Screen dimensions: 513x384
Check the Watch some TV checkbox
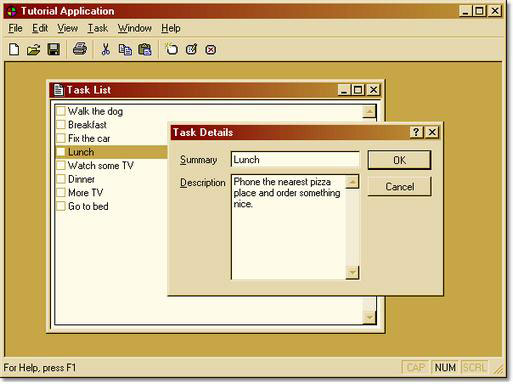pos(61,165)
